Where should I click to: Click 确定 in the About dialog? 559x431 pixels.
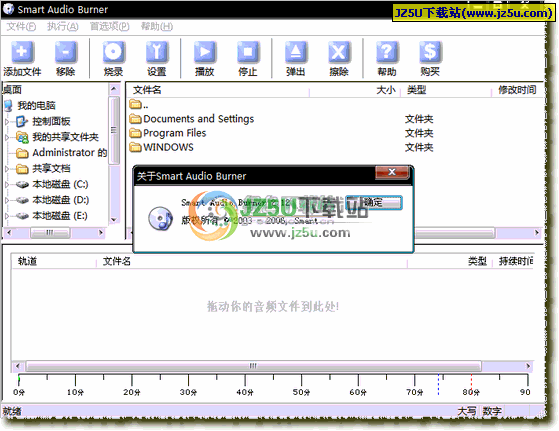coord(374,202)
